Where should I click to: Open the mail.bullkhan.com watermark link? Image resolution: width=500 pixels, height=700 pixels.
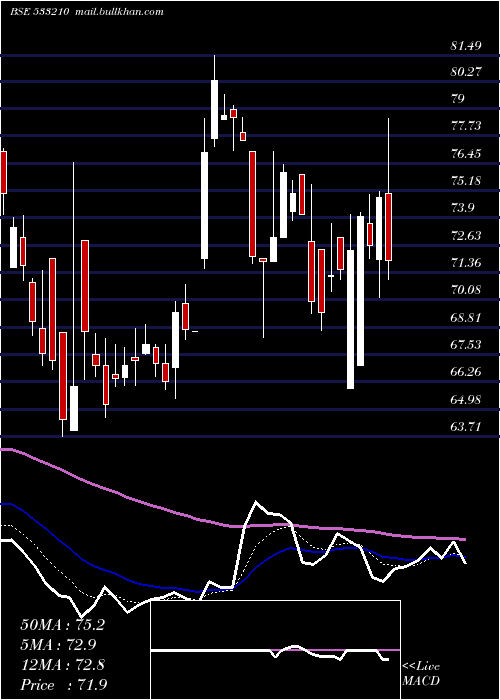tap(118, 12)
